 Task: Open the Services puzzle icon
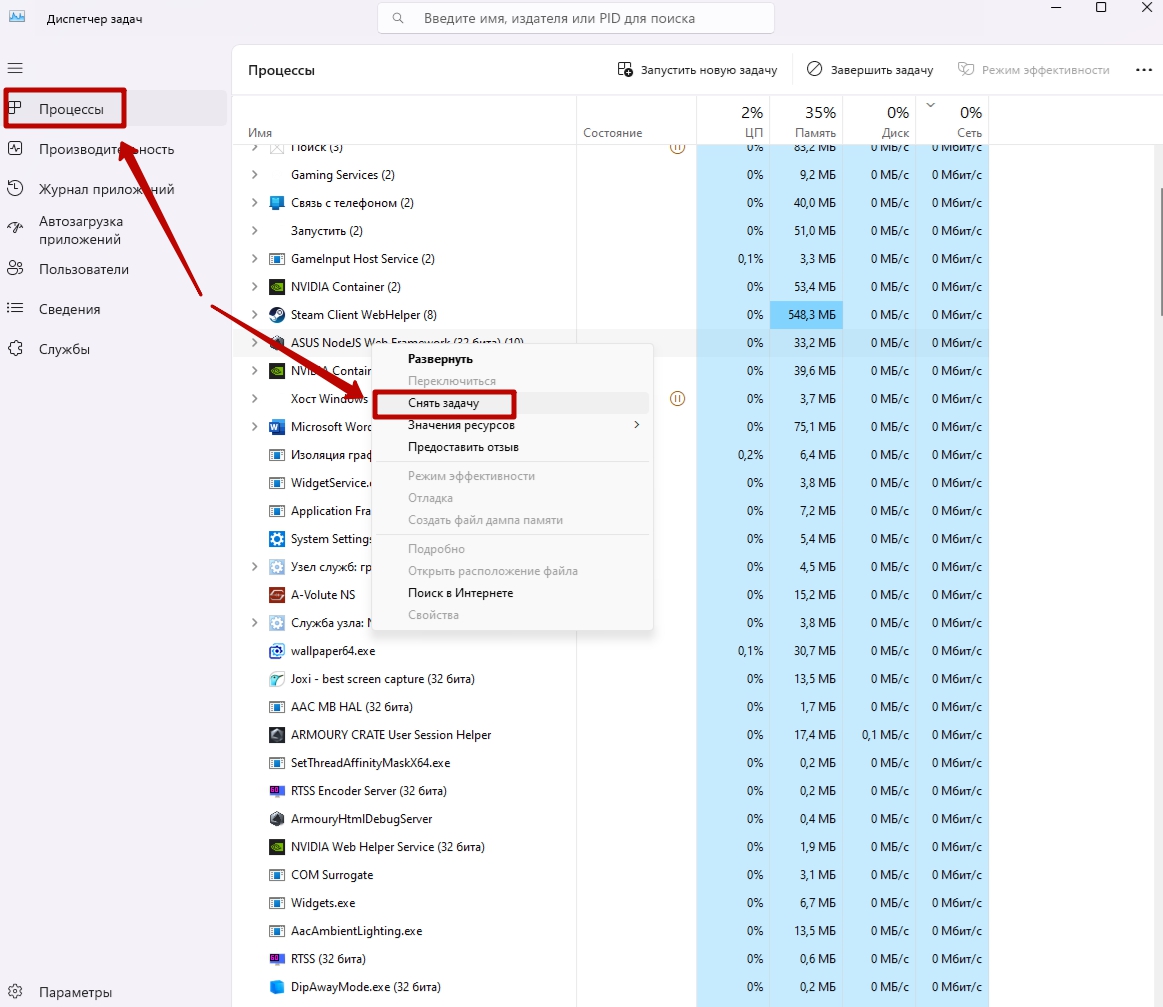coord(15,349)
